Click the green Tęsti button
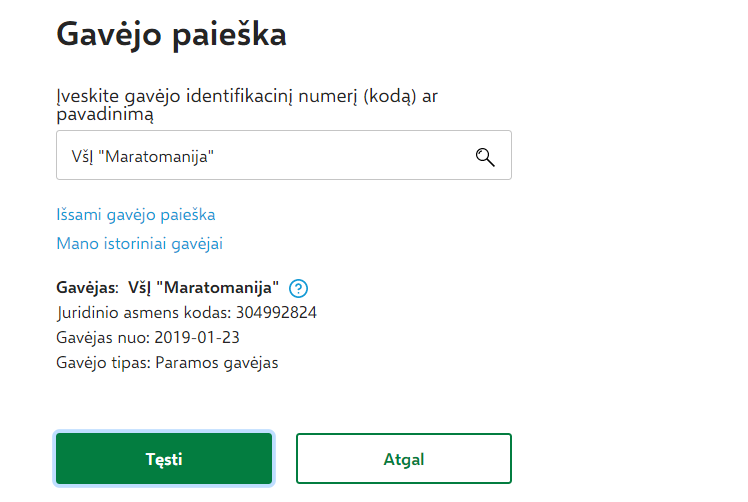The width and height of the screenshot is (748, 502). click(164, 459)
